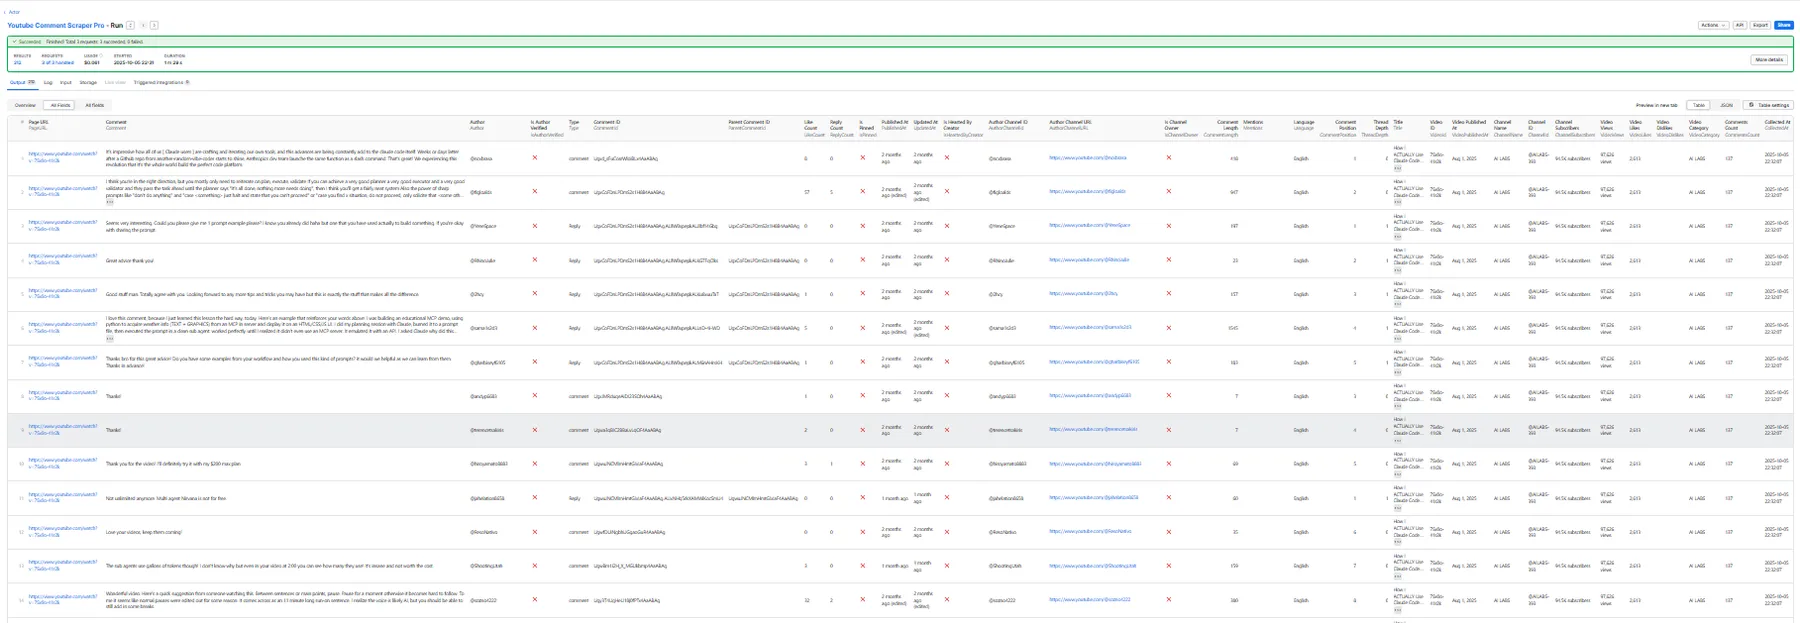1800x623 pixels.
Task: Go to the next run arrow
Action: point(154,25)
